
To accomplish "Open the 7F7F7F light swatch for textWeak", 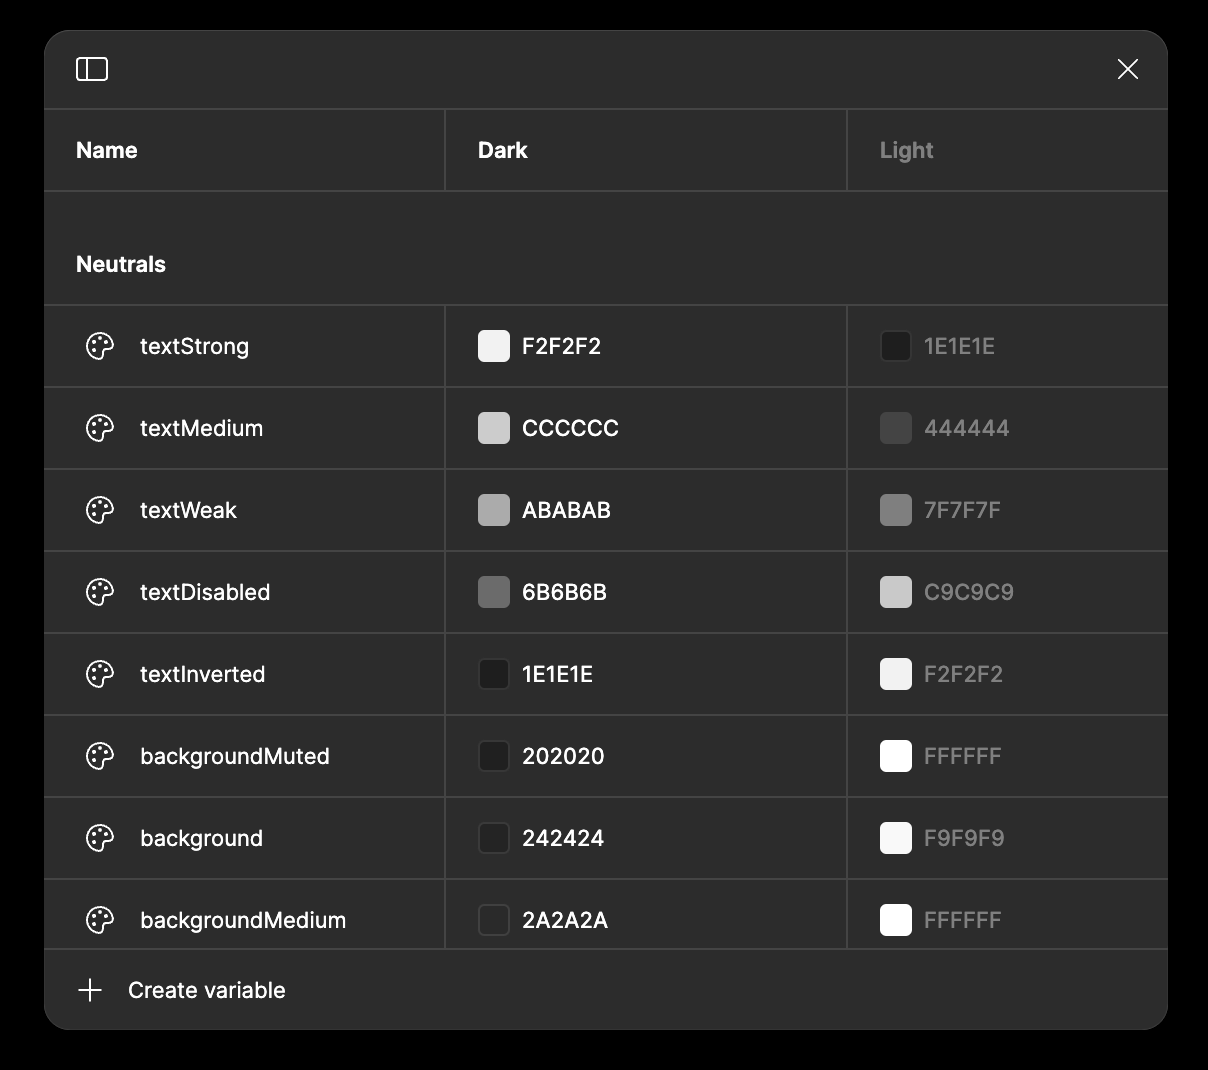I will 896,510.
